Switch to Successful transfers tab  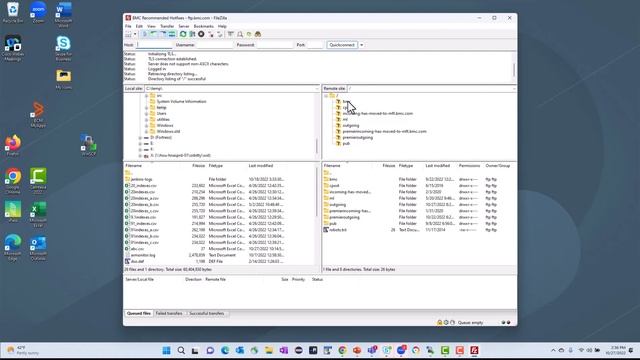point(207,313)
